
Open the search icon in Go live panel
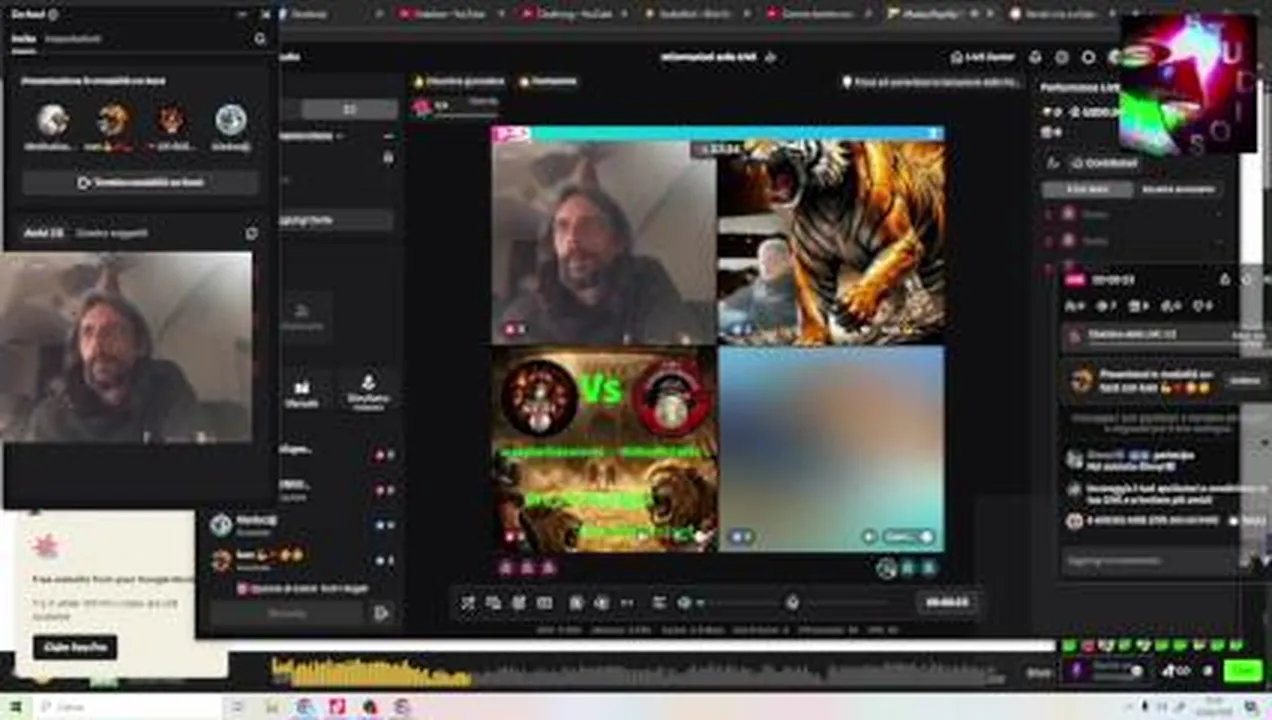[x=261, y=39]
